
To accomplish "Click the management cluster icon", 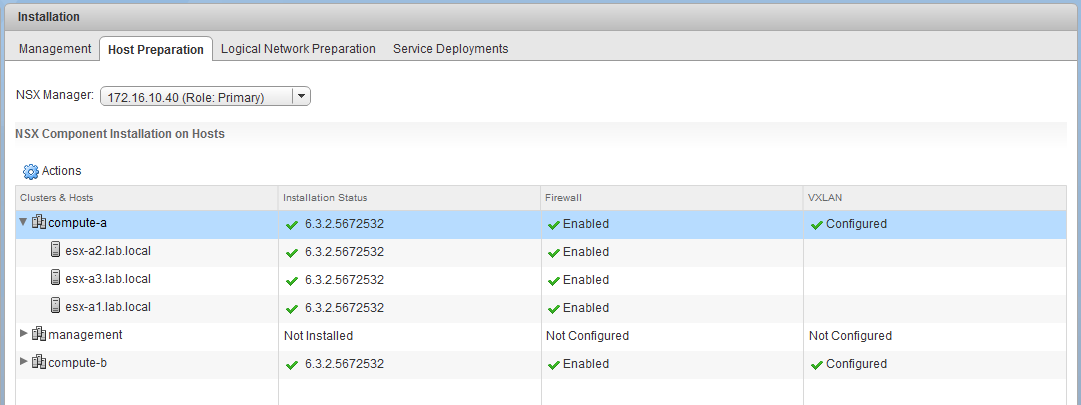I will pyautogui.click(x=39, y=335).
